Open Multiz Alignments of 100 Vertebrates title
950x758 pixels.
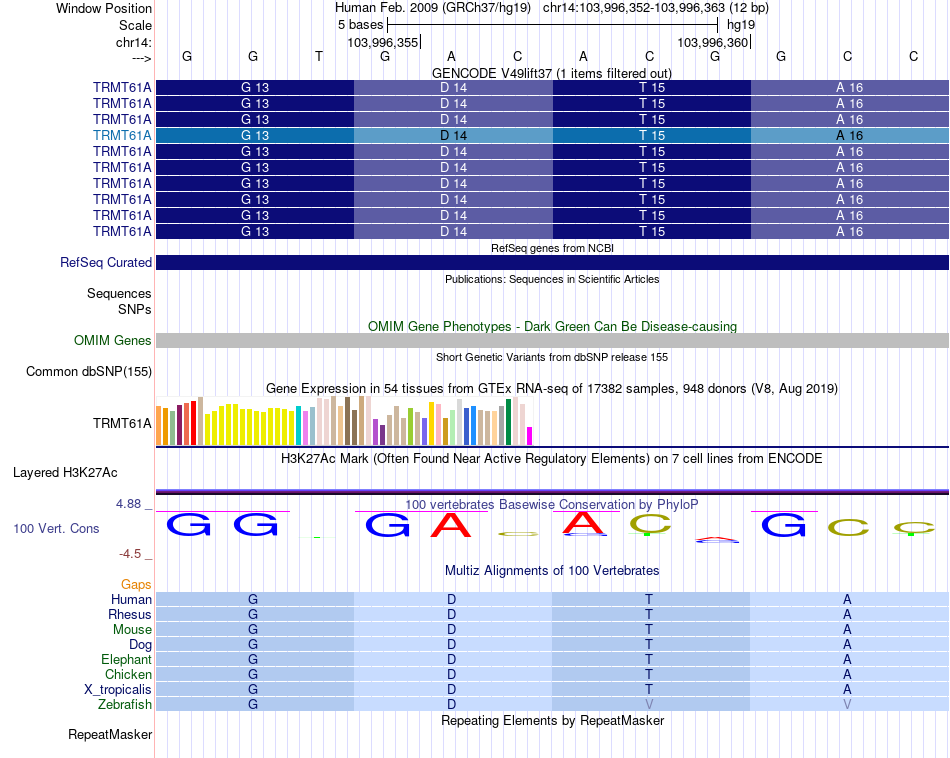coord(552,570)
